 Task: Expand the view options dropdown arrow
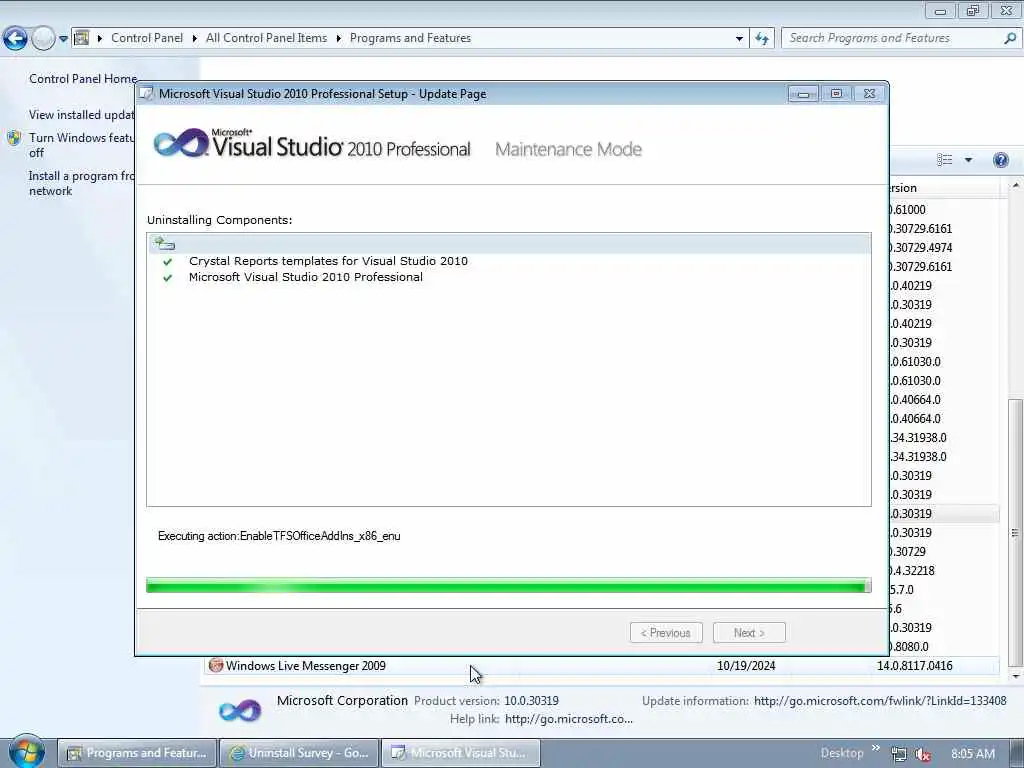tap(968, 160)
